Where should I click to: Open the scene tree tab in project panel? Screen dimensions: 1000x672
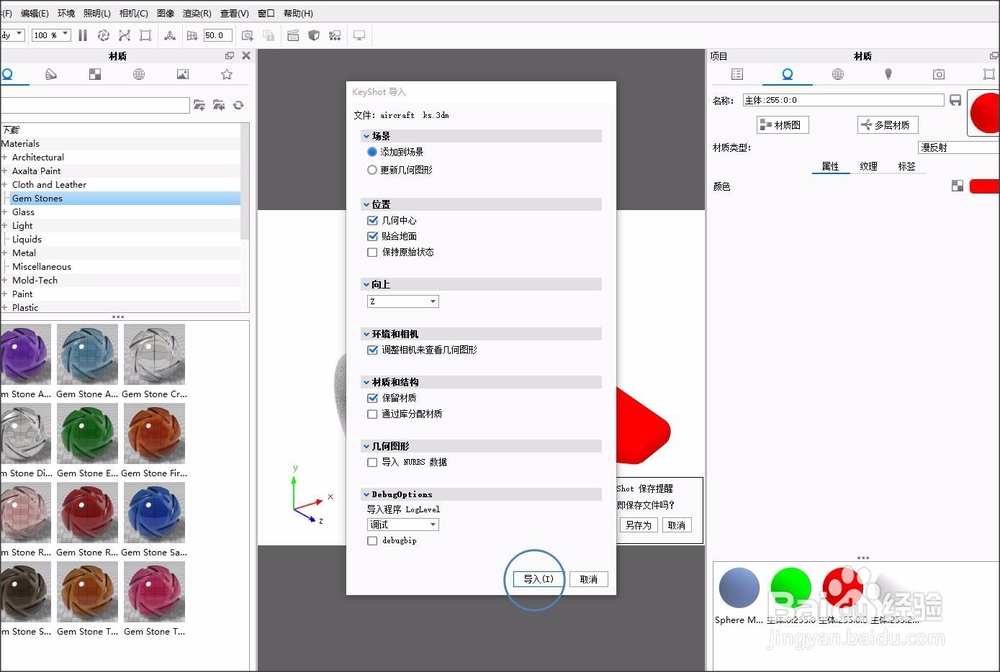737,74
